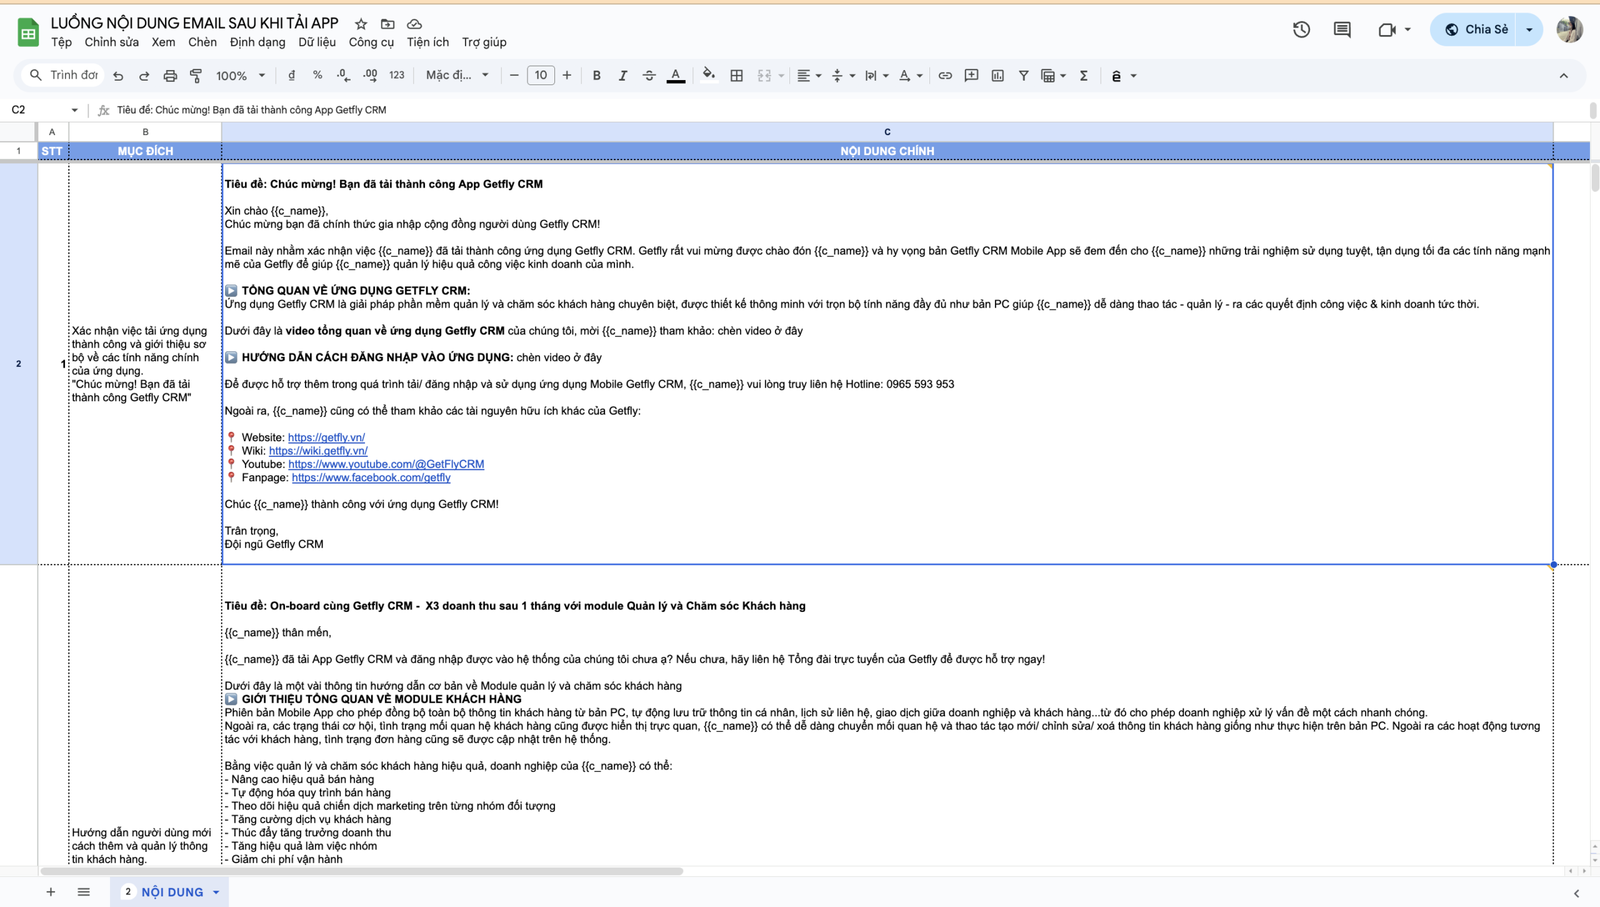Toggle bold formatting
This screenshot has width=1600, height=907.
point(597,76)
